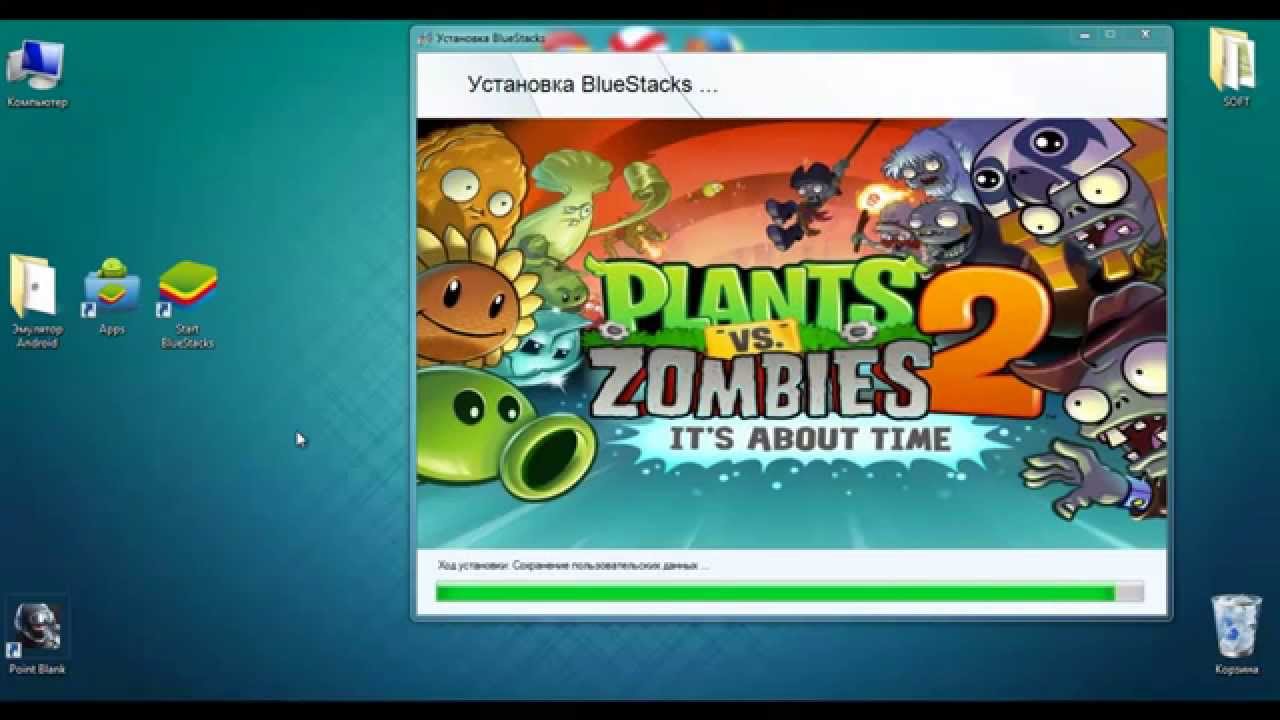The width and height of the screenshot is (1280, 720).
Task: Click the installer title bar icon
Action: point(425,39)
